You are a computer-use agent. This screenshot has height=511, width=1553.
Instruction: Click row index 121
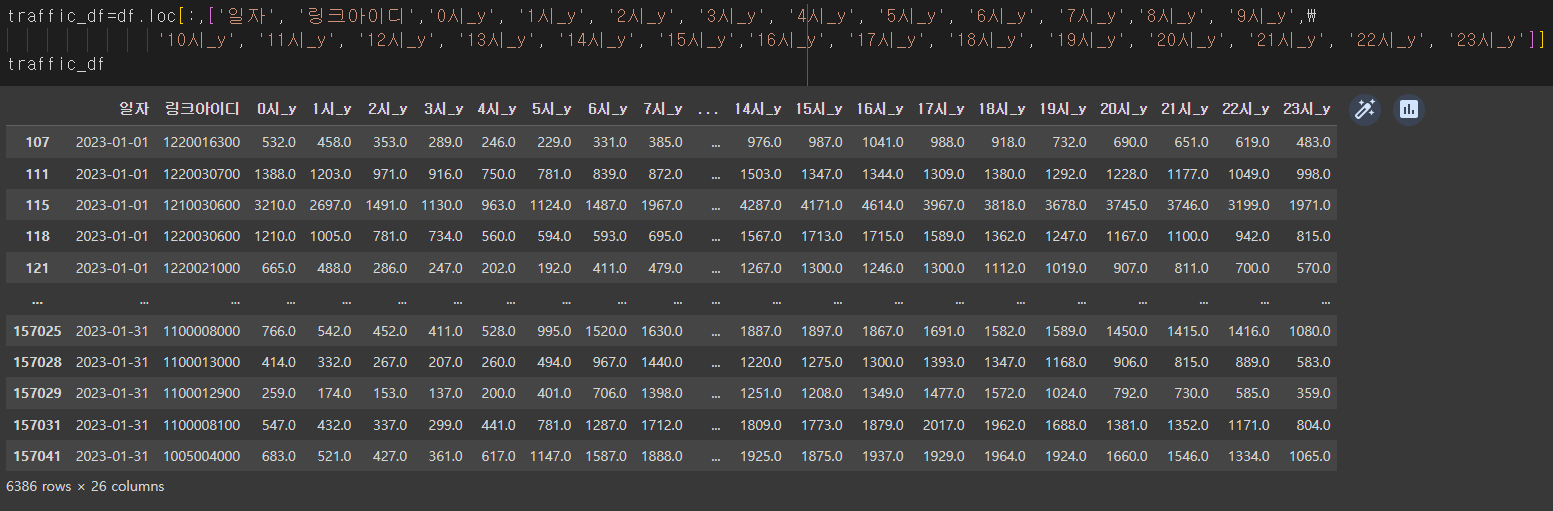pyautogui.click(x=38, y=267)
